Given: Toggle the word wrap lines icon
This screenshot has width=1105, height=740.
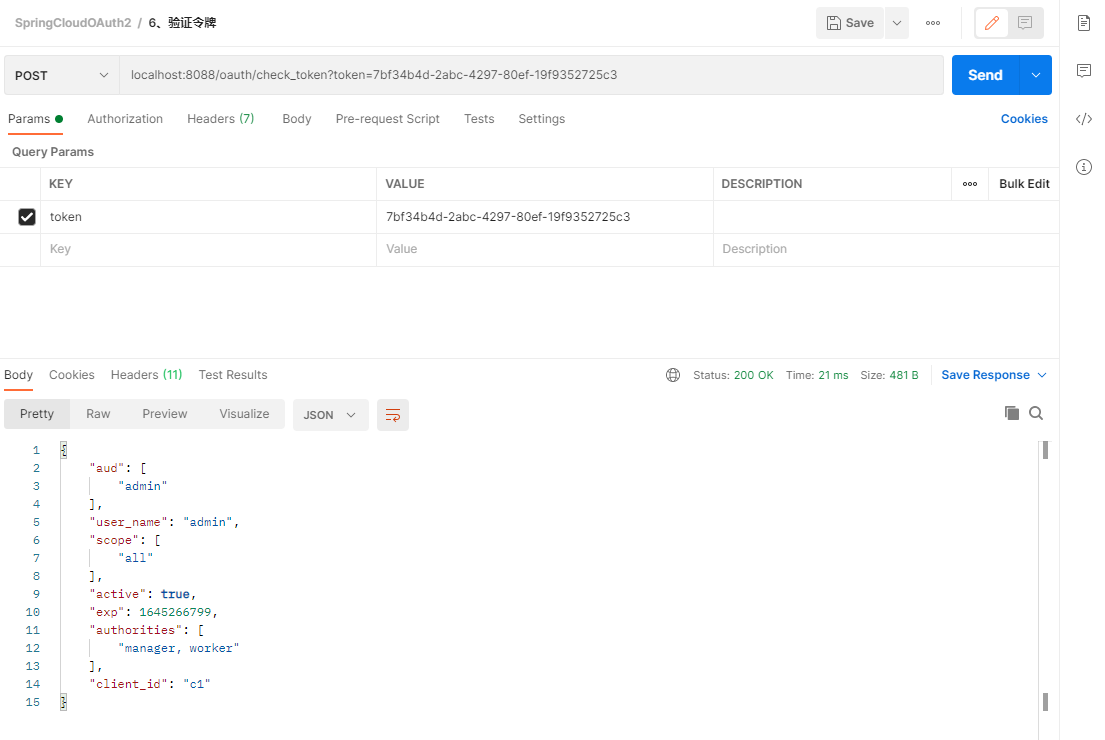Looking at the screenshot, I should tap(393, 415).
